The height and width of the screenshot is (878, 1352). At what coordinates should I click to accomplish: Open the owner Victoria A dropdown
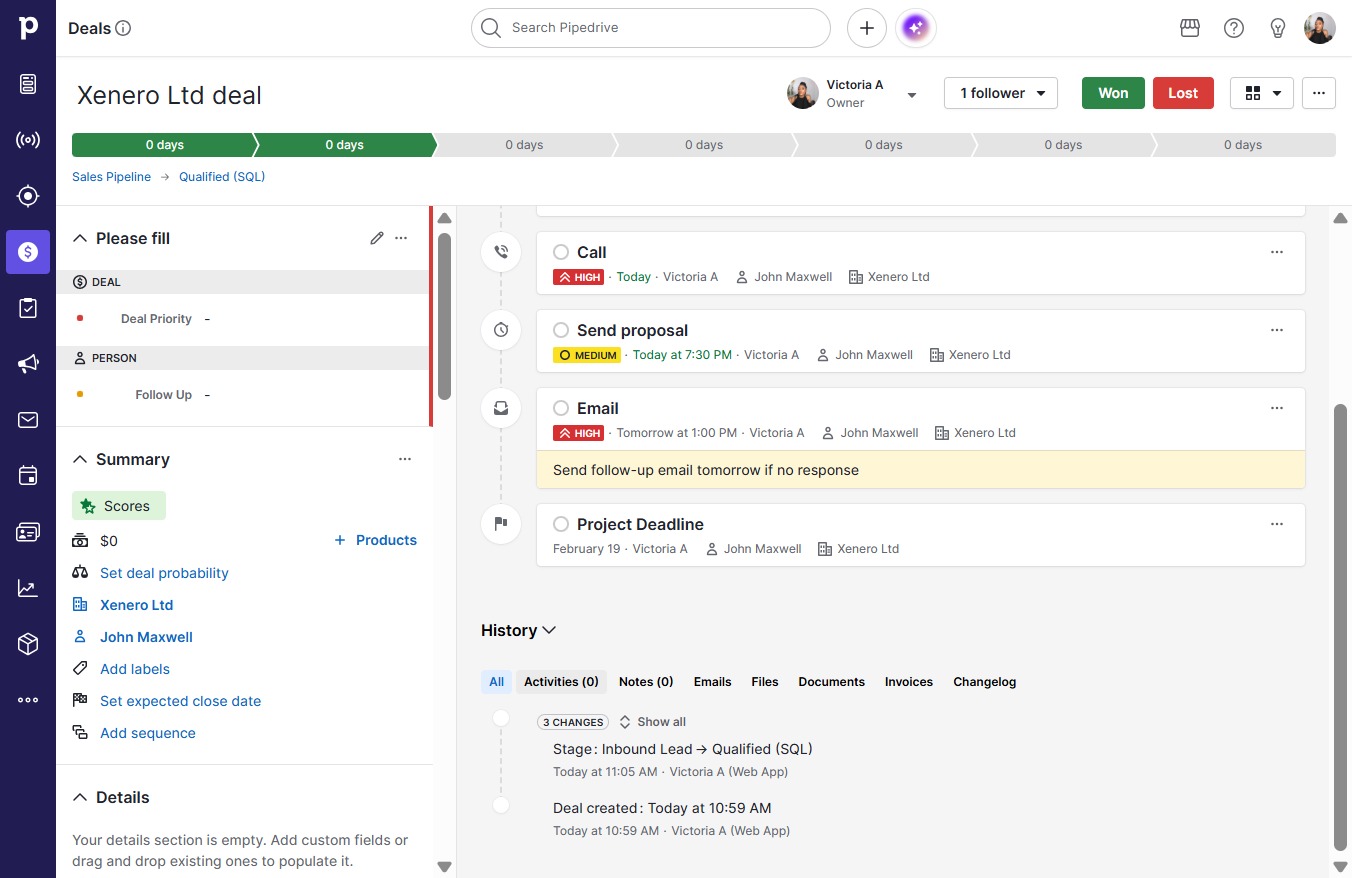(x=912, y=94)
